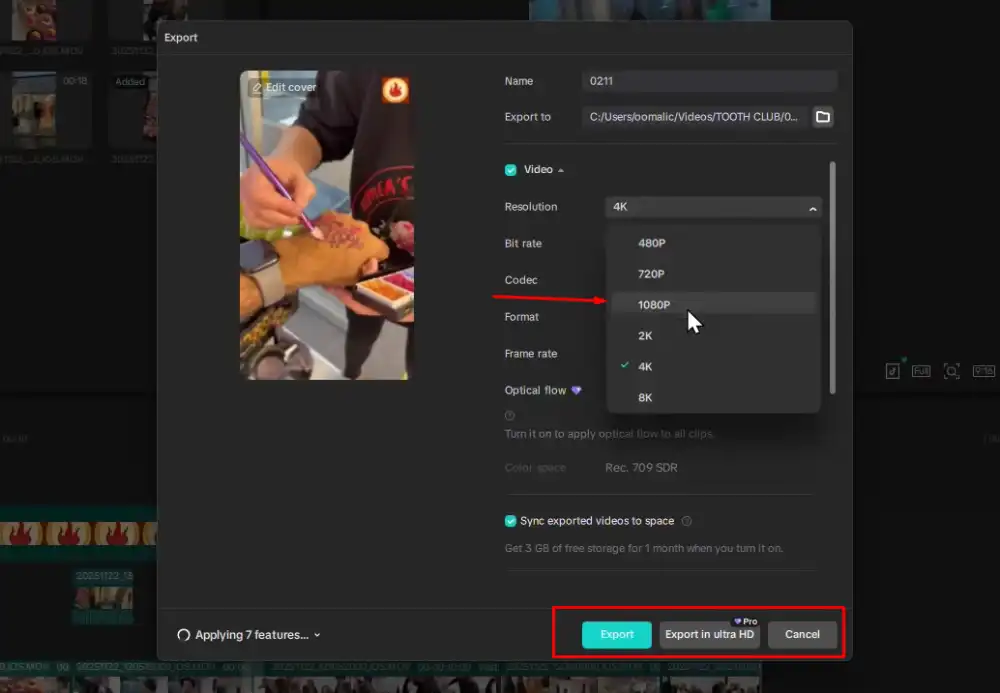Click the Name input field showing 0211
The height and width of the screenshot is (693, 1000).
(x=709, y=81)
